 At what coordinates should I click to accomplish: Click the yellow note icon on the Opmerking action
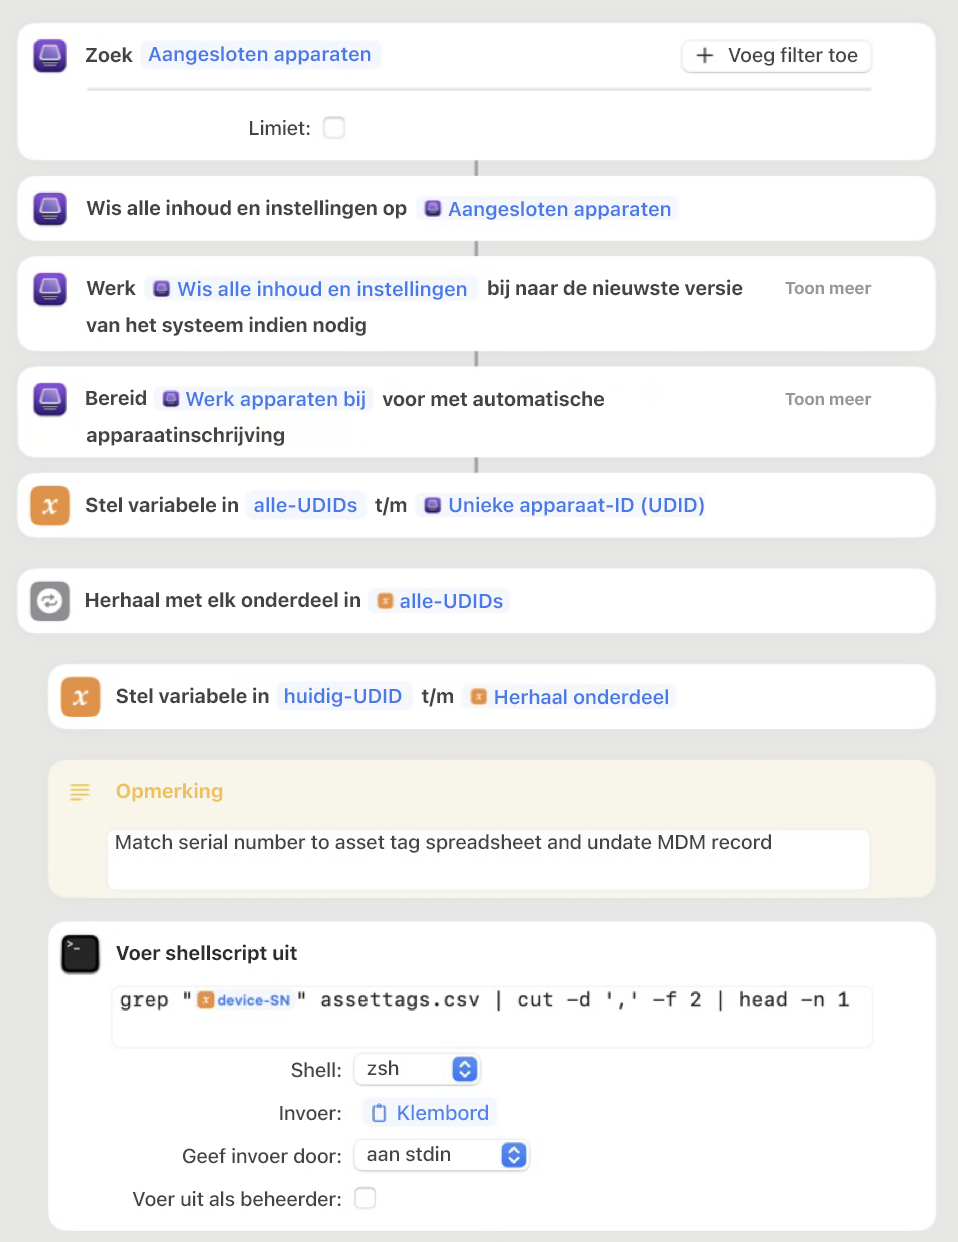pos(79,792)
